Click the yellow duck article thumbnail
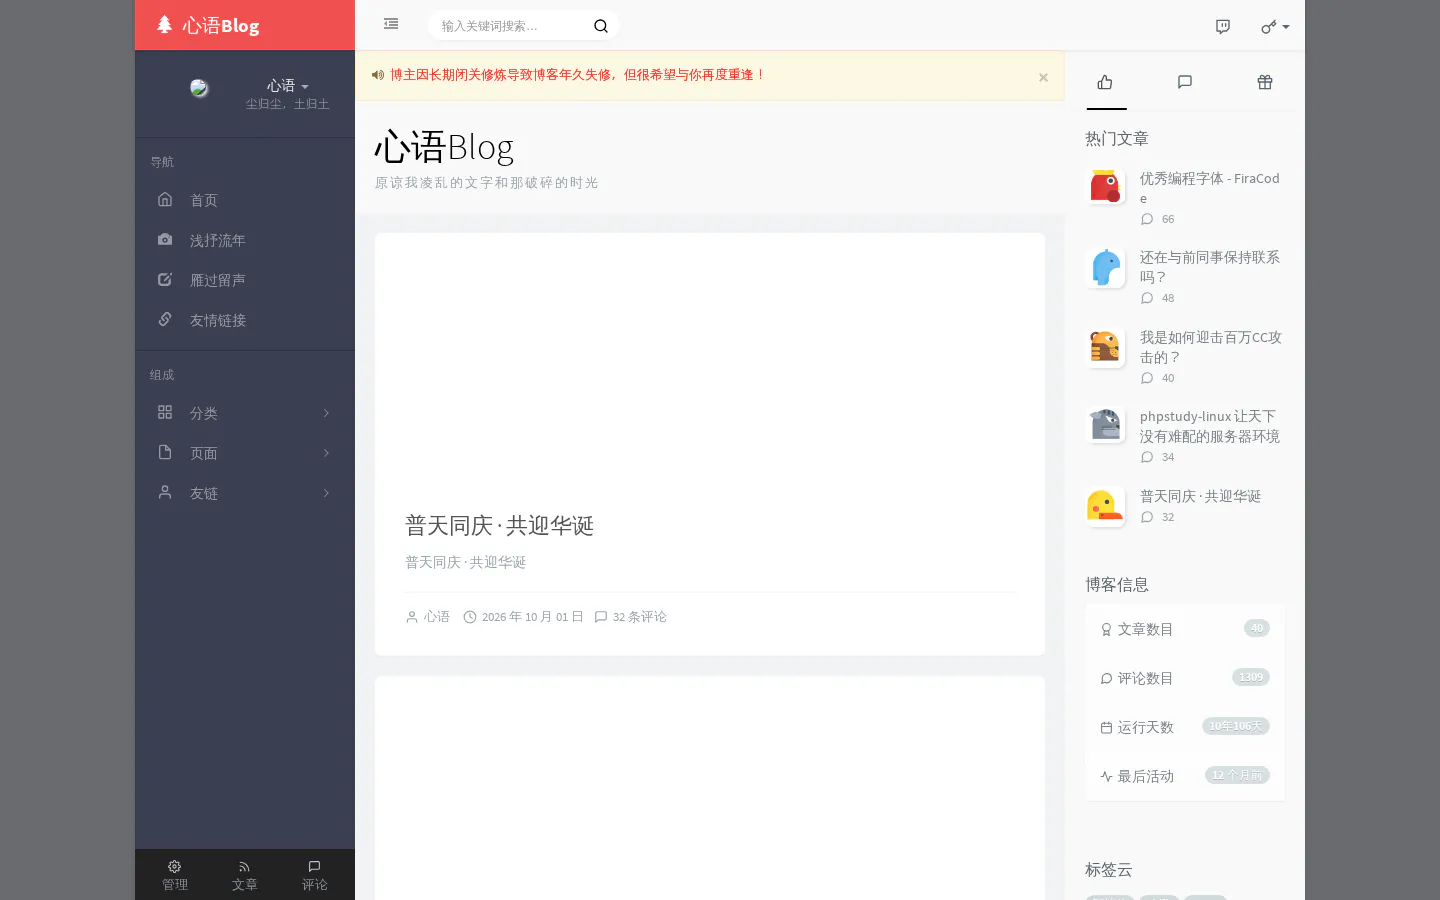This screenshot has width=1440, height=900. click(x=1105, y=506)
